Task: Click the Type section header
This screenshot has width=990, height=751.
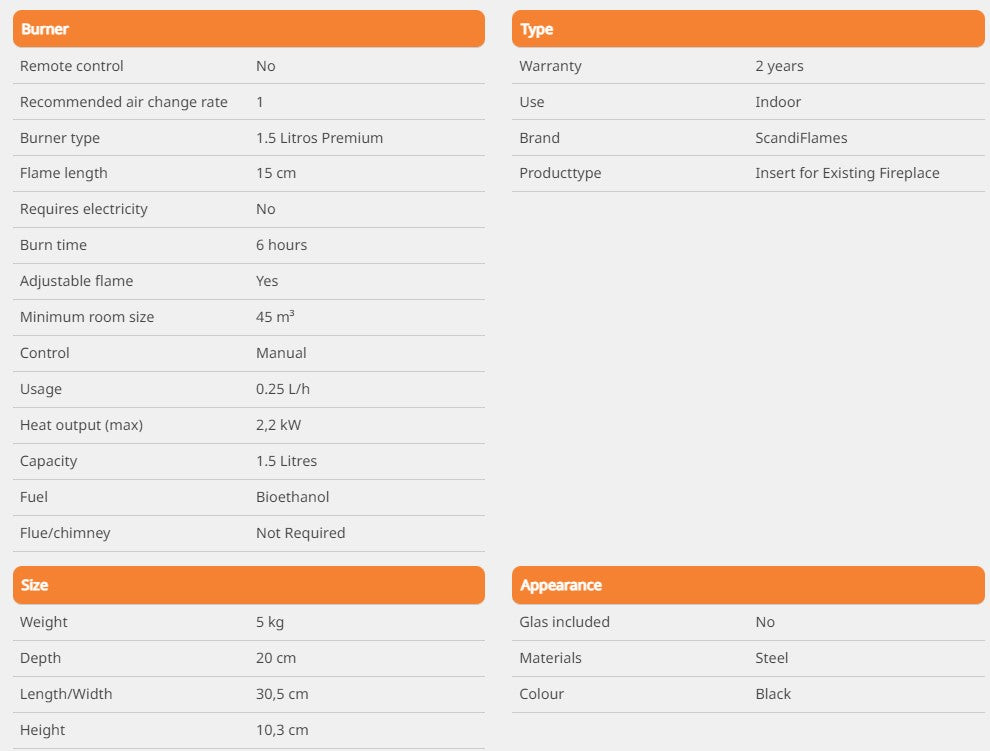Action: 537,29
